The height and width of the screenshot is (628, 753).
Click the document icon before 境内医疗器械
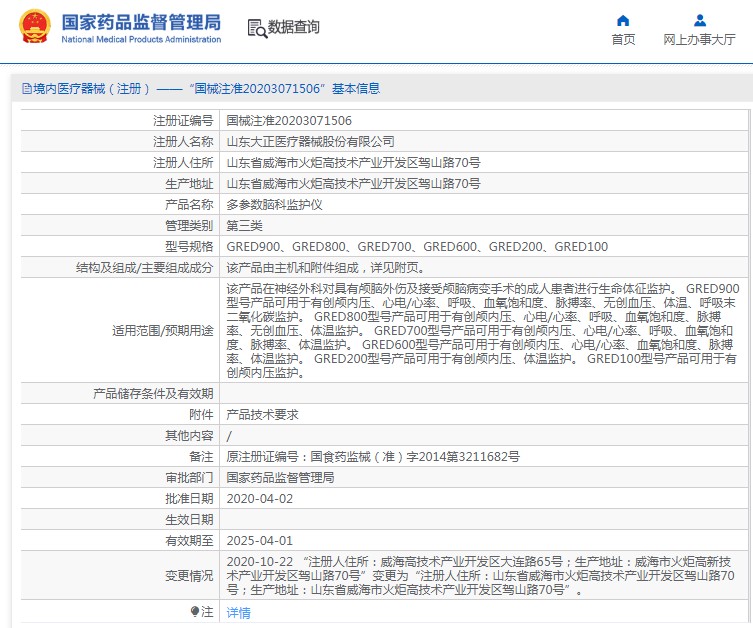(27, 88)
